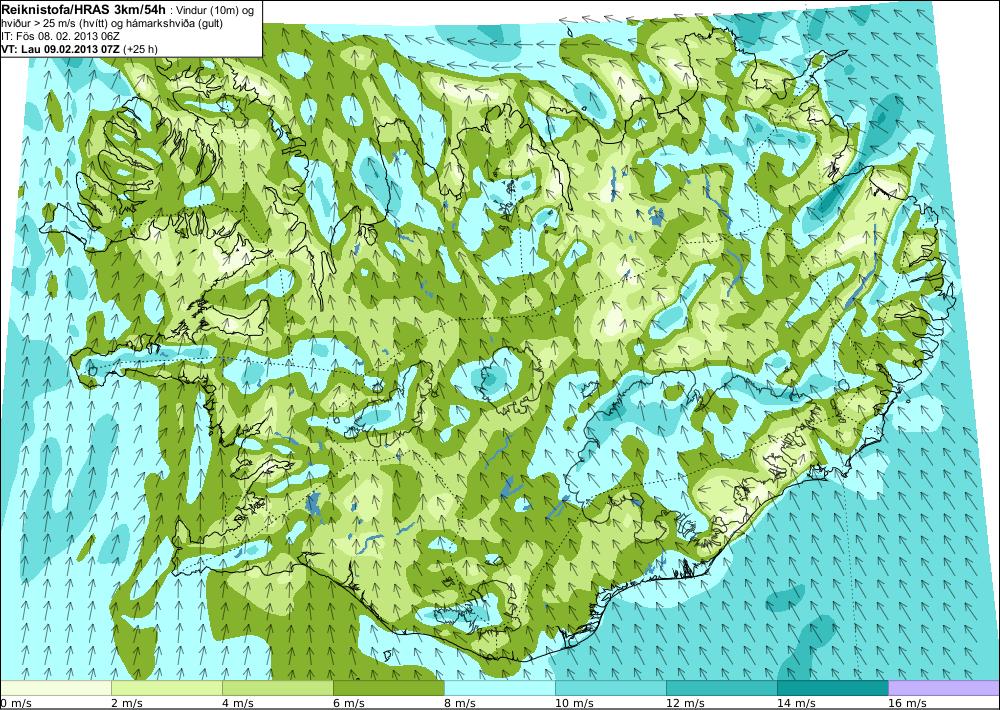Click the dark green 6–8 m/s legend swatch
Screen dimensions: 1000x710
tap(389, 688)
